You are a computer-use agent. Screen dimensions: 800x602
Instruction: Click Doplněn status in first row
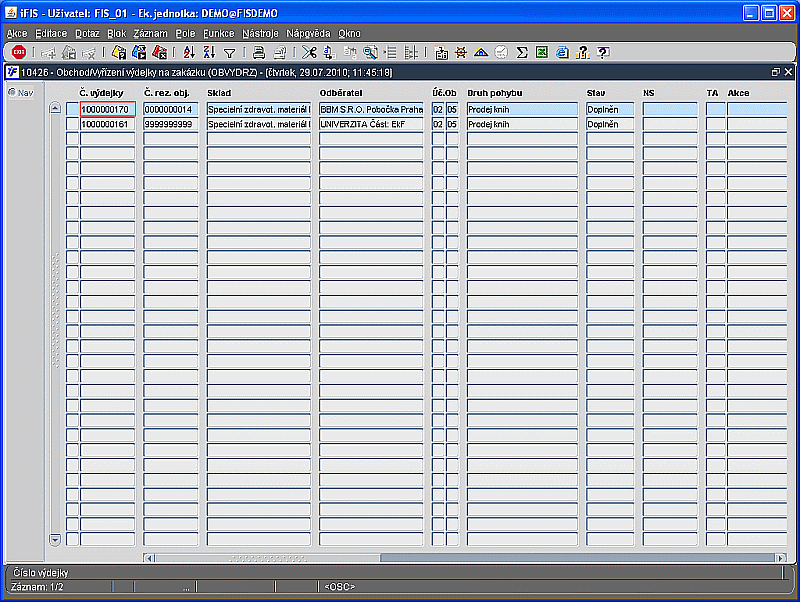[610, 109]
